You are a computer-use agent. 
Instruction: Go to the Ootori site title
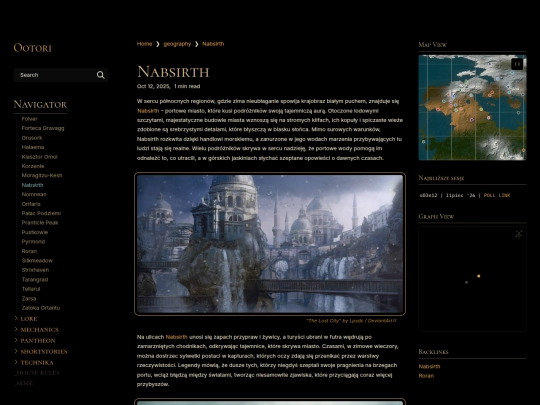pos(32,48)
